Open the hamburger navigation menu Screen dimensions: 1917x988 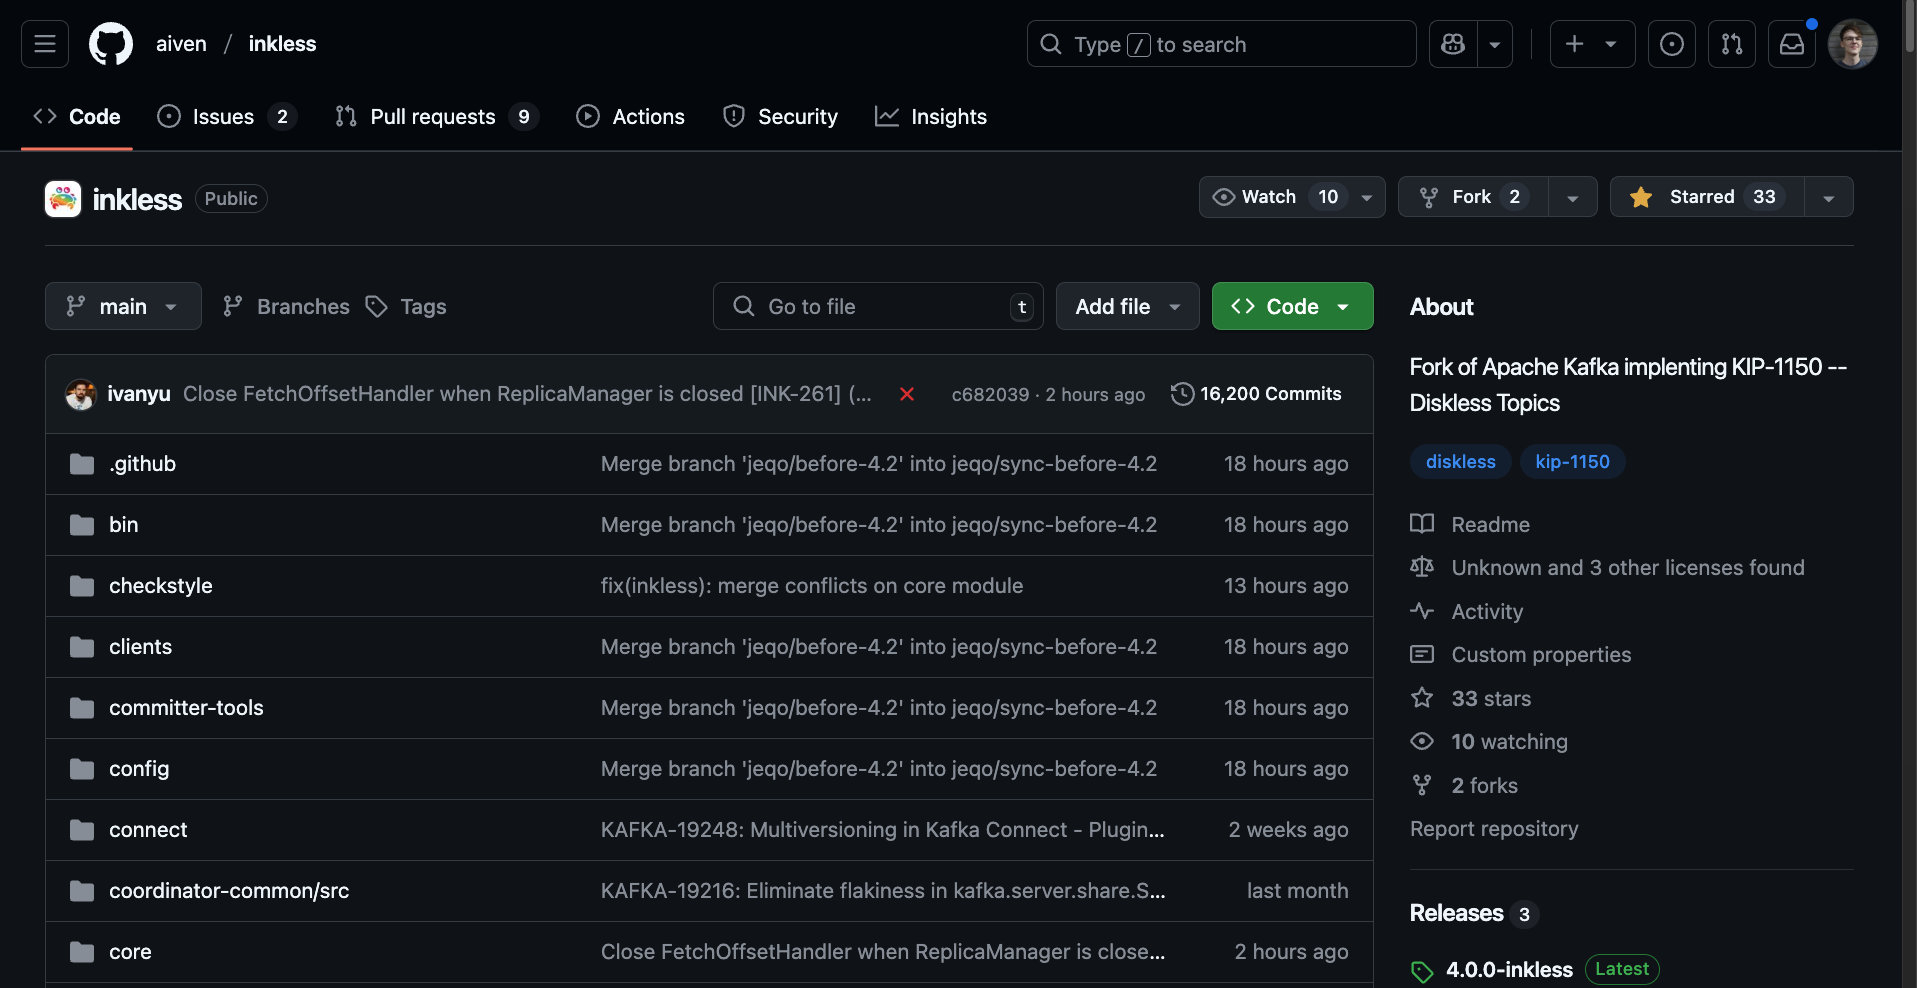pos(45,44)
